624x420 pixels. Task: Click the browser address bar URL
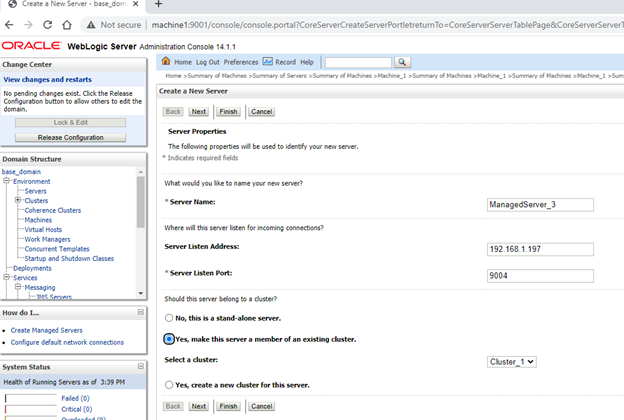(388, 25)
